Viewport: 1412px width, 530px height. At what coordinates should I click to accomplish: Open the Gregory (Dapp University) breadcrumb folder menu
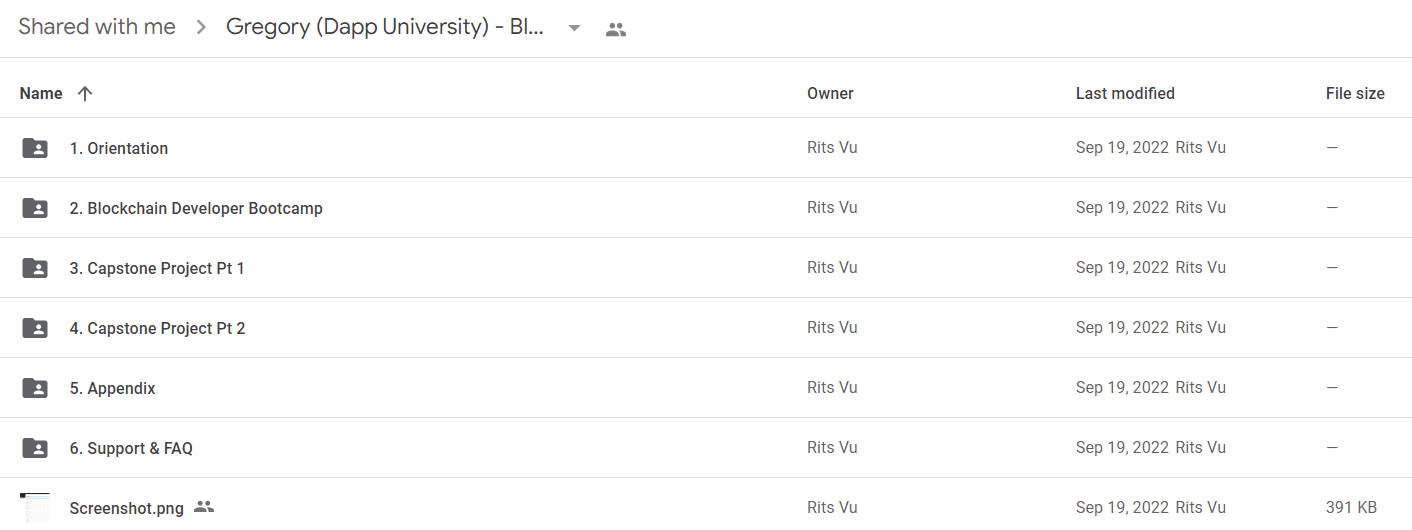click(385, 28)
